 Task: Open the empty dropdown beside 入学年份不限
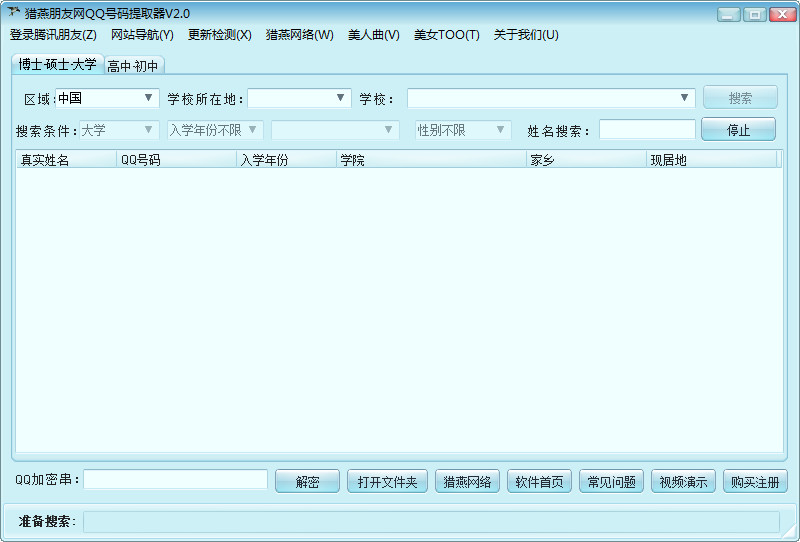click(x=335, y=130)
